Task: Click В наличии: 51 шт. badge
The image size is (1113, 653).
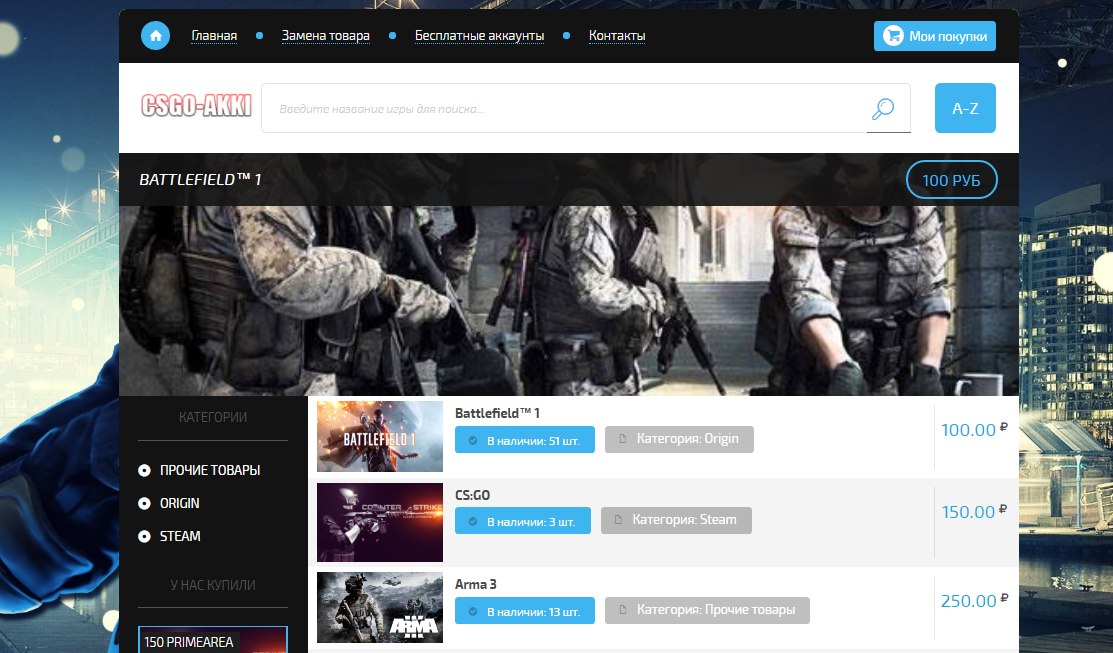Action: (x=525, y=440)
